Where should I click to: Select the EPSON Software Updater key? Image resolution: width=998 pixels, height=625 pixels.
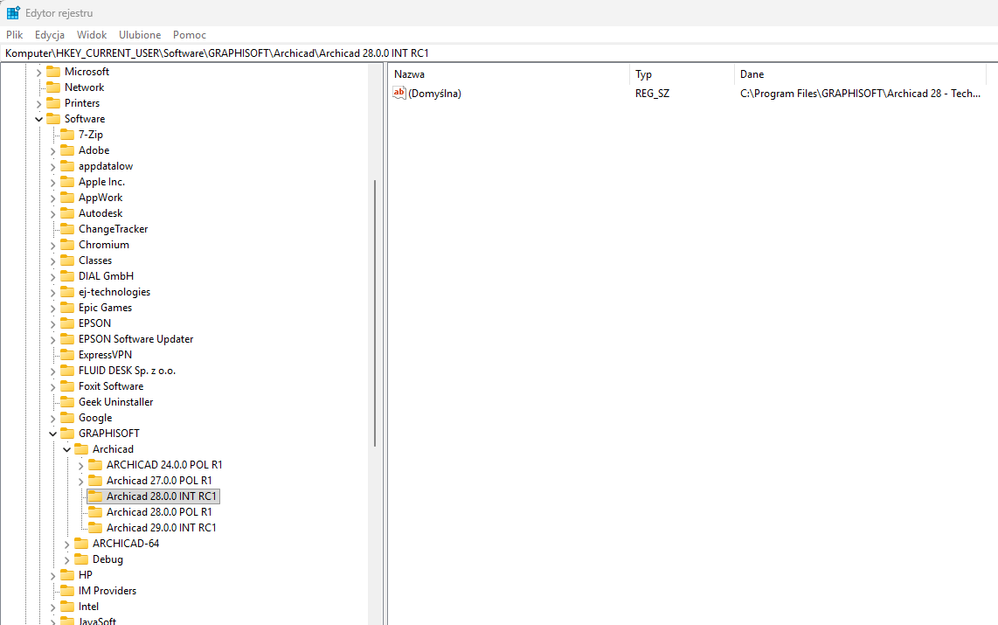coord(136,339)
